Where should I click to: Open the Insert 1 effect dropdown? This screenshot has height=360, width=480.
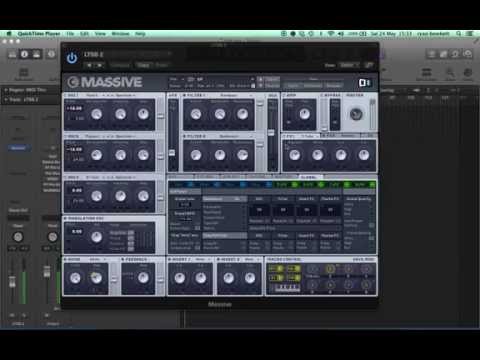pos(202,259)
